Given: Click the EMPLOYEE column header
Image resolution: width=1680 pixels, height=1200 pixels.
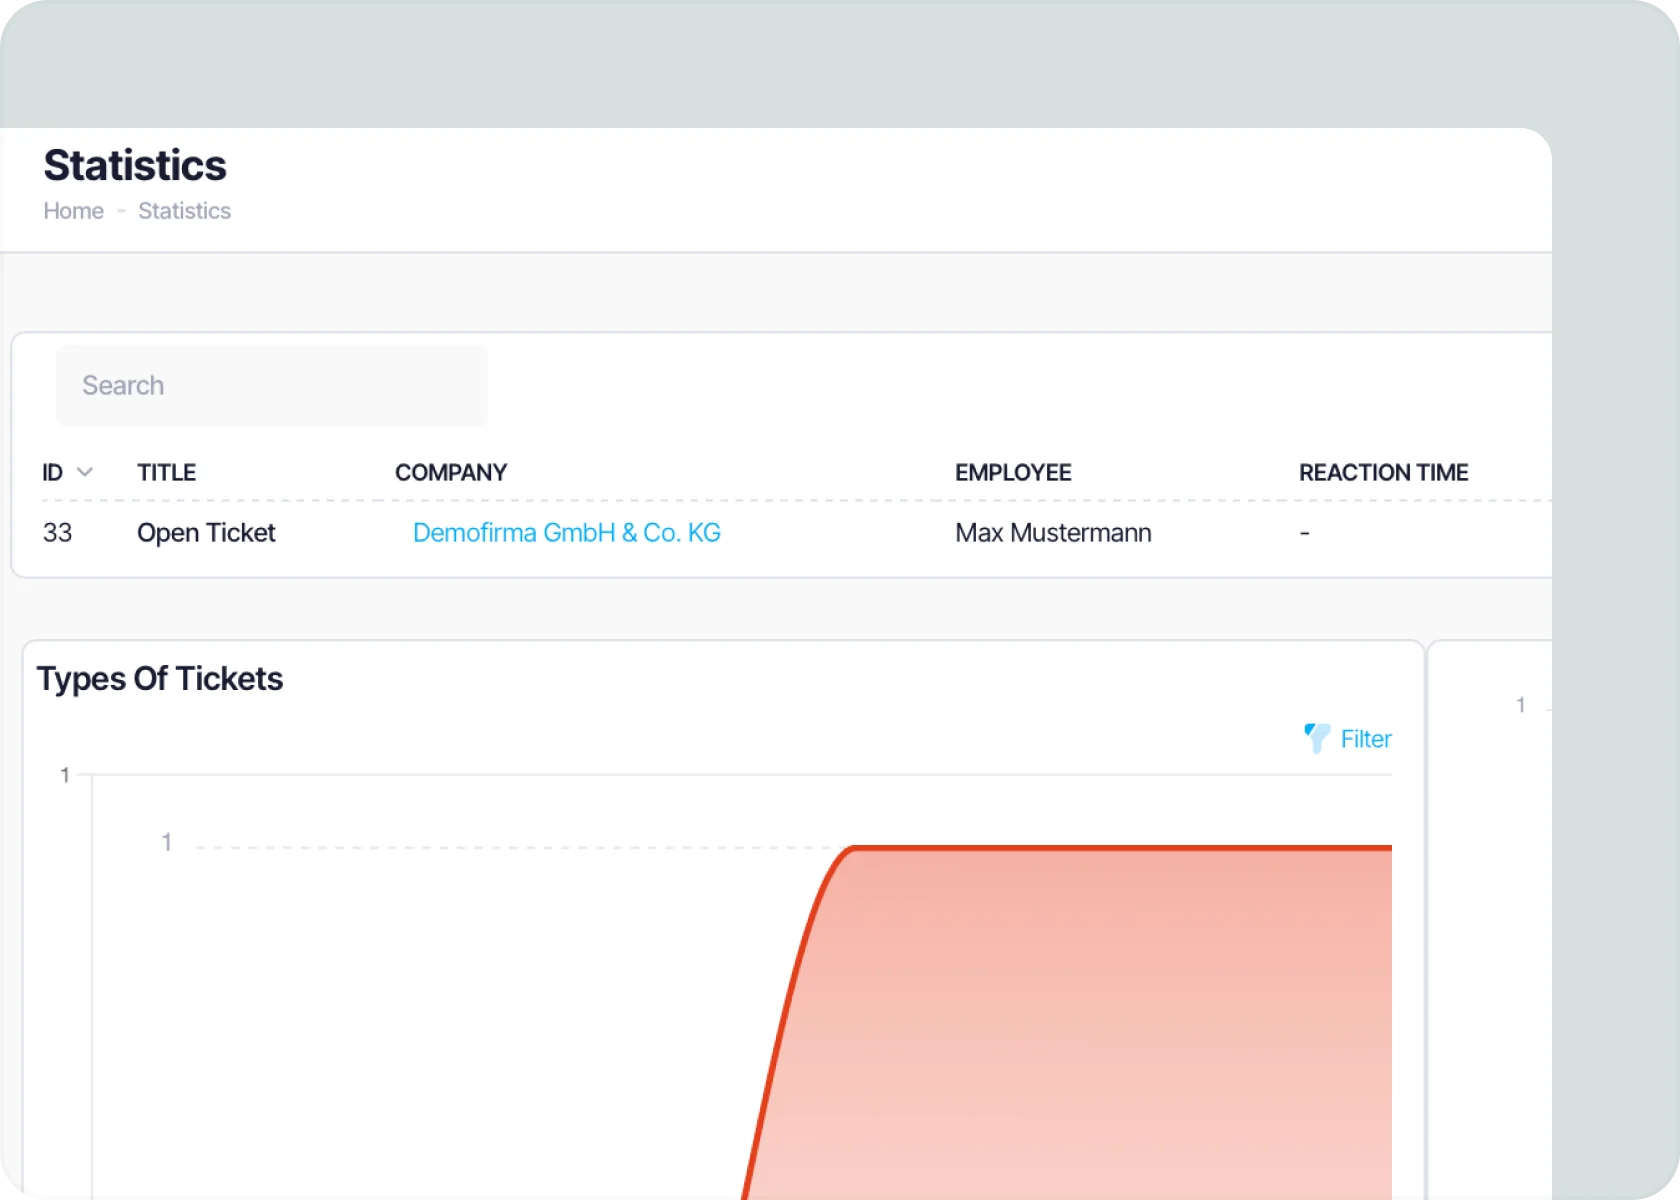Looking at the screenshot, I should click(1013, 472).
